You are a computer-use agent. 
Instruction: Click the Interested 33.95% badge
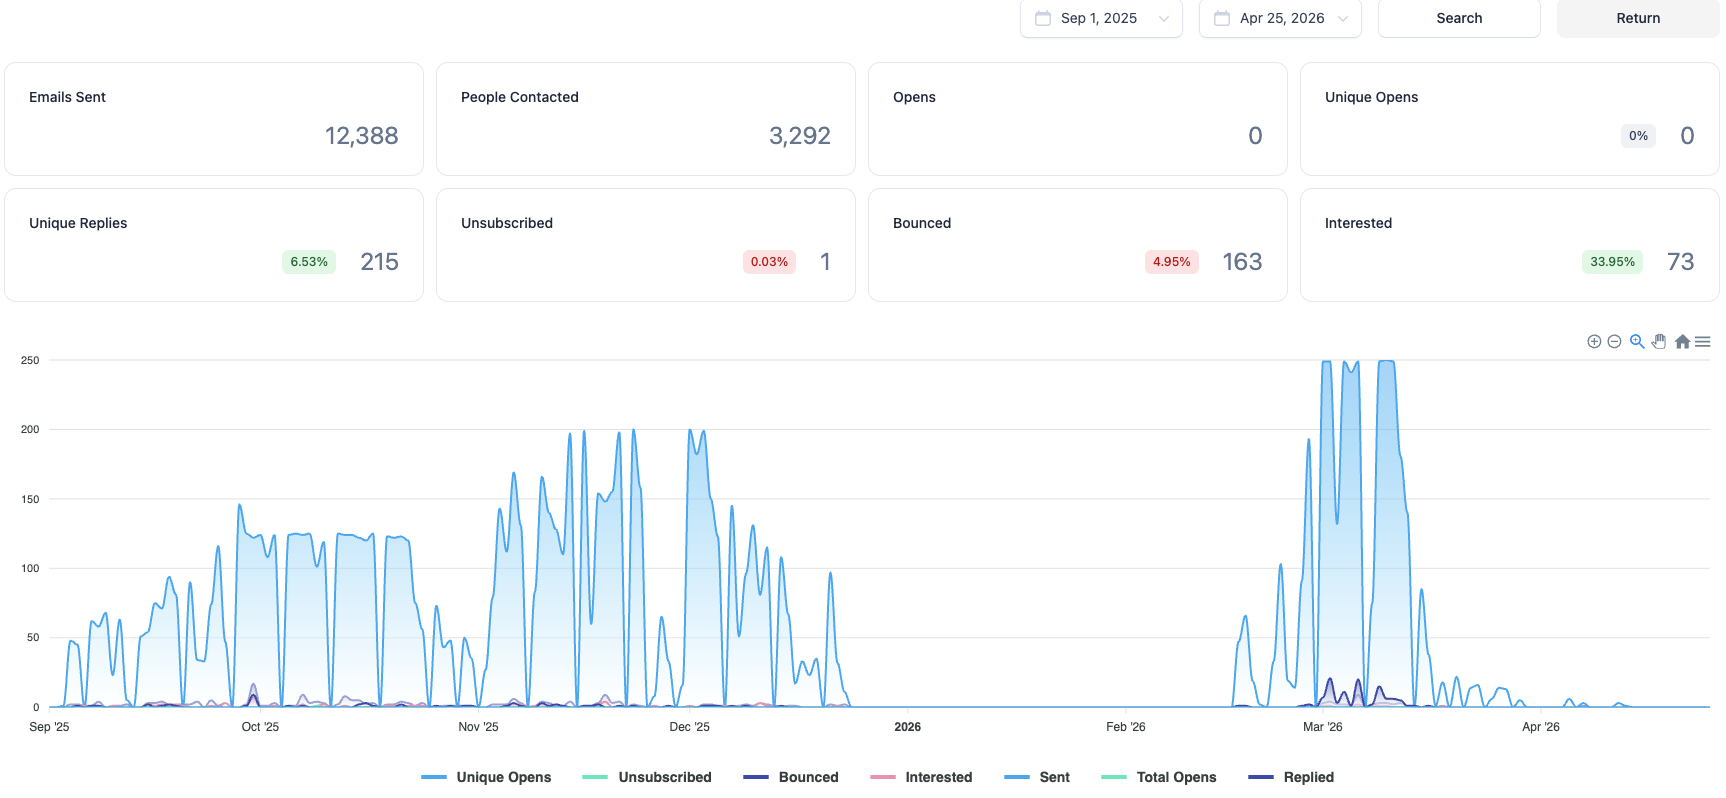click(1612, 262)
